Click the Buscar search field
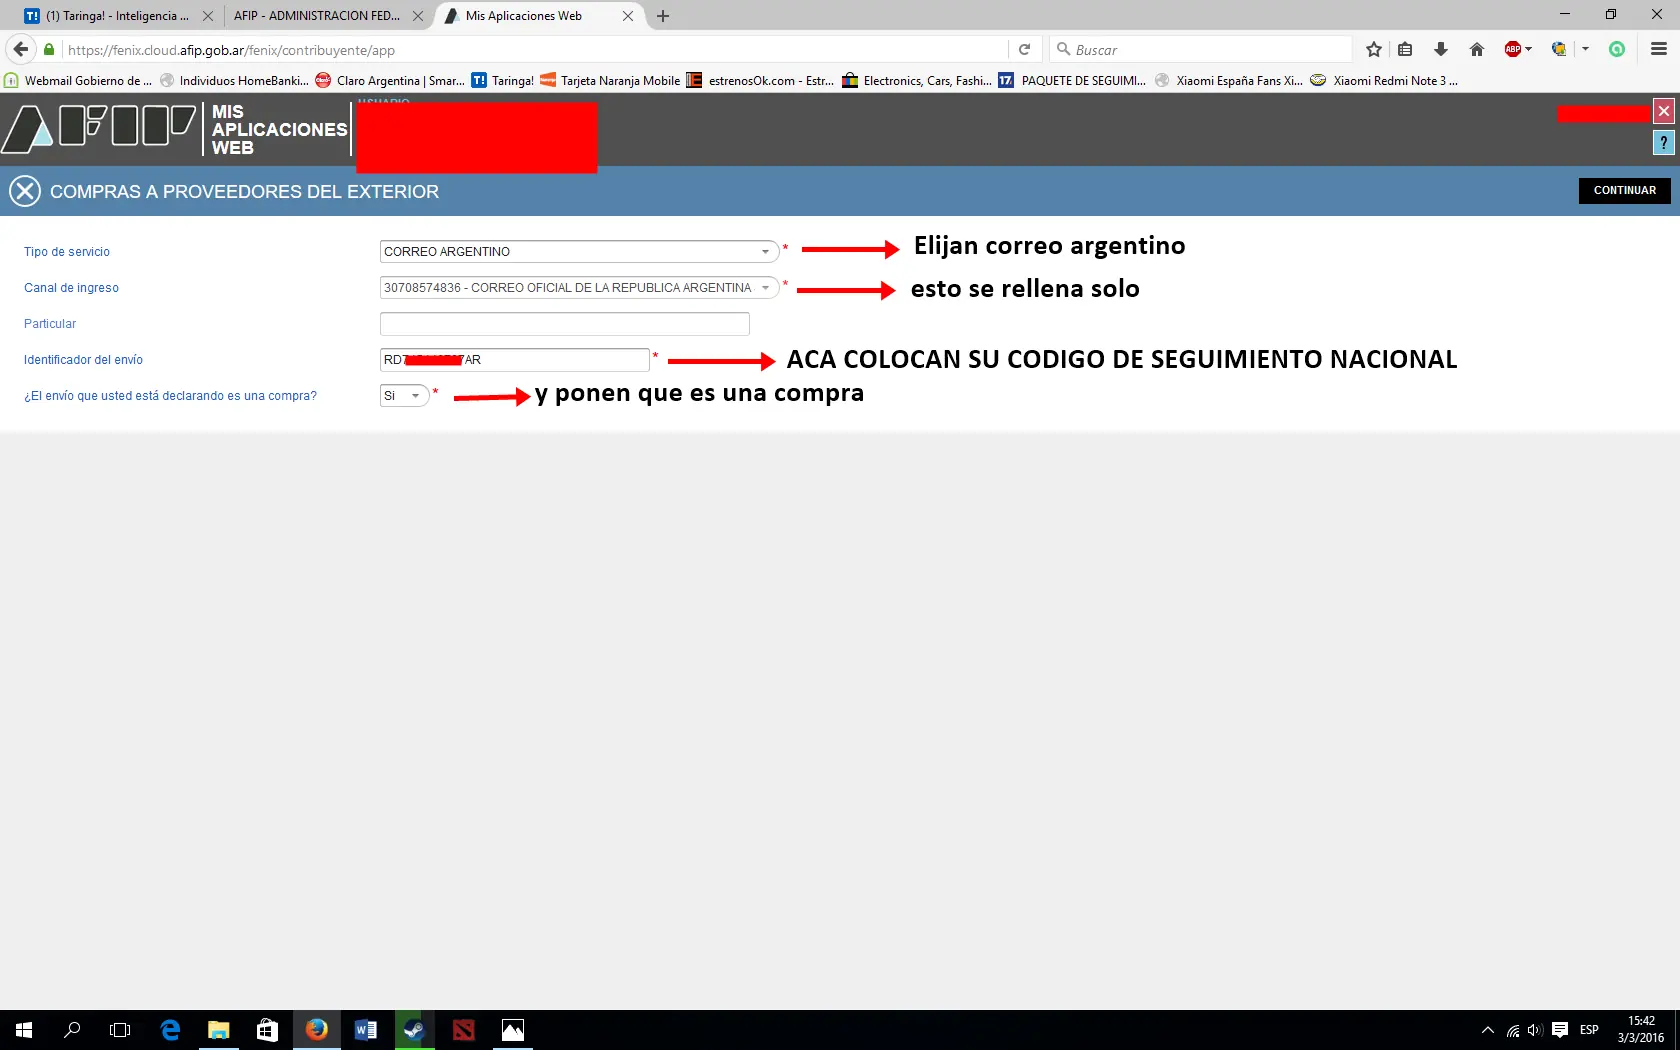 tap(1200, 50)
